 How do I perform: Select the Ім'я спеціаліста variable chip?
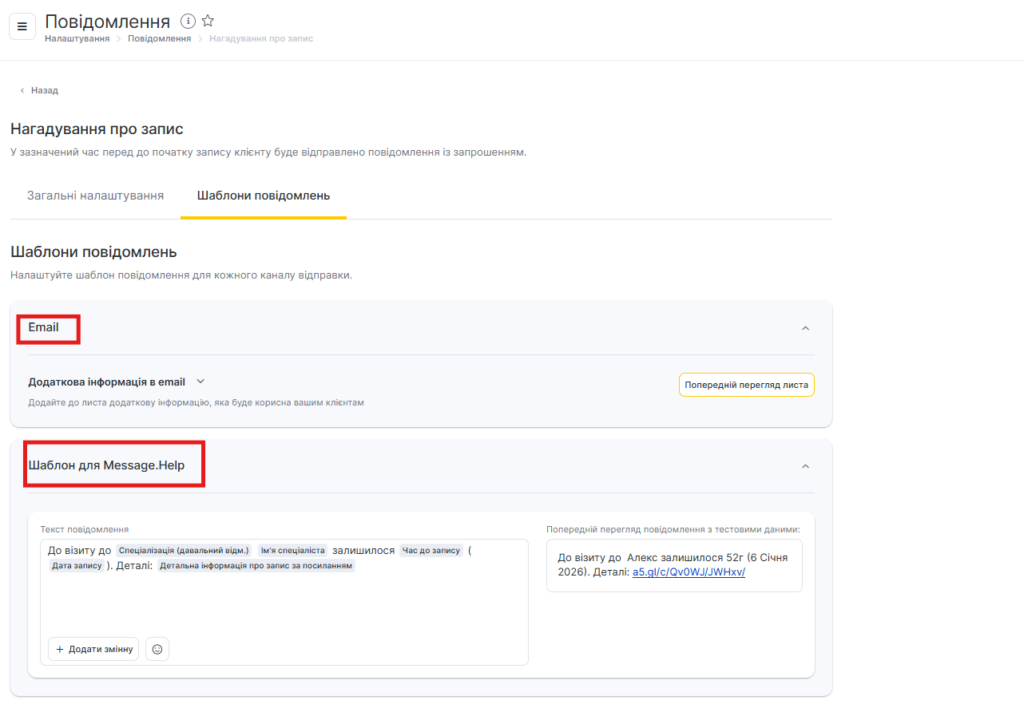point(292,550)
